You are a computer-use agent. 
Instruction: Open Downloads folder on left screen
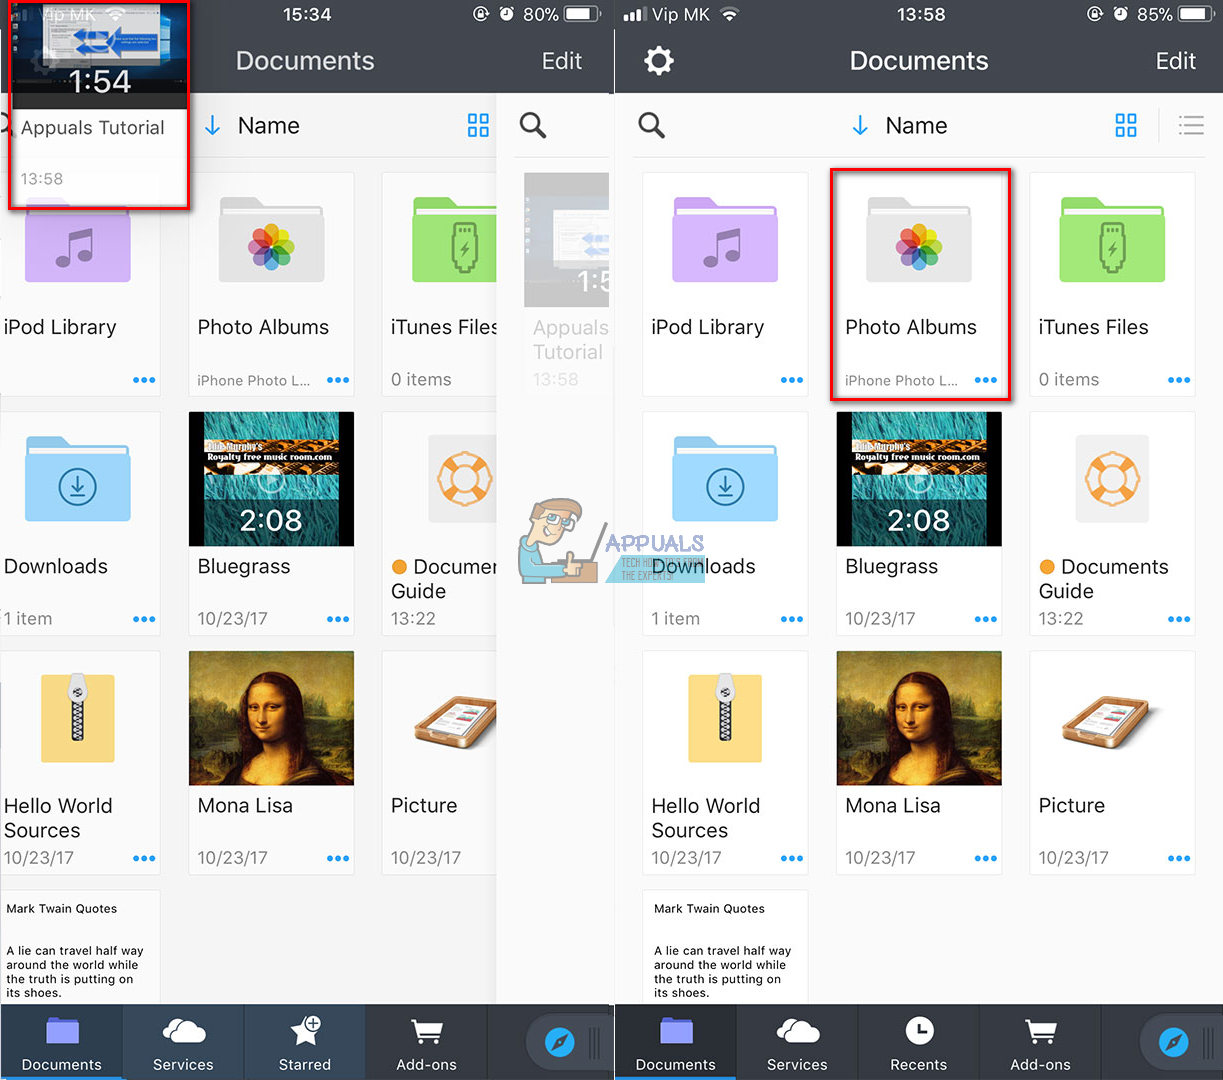(x=78, y=522)
